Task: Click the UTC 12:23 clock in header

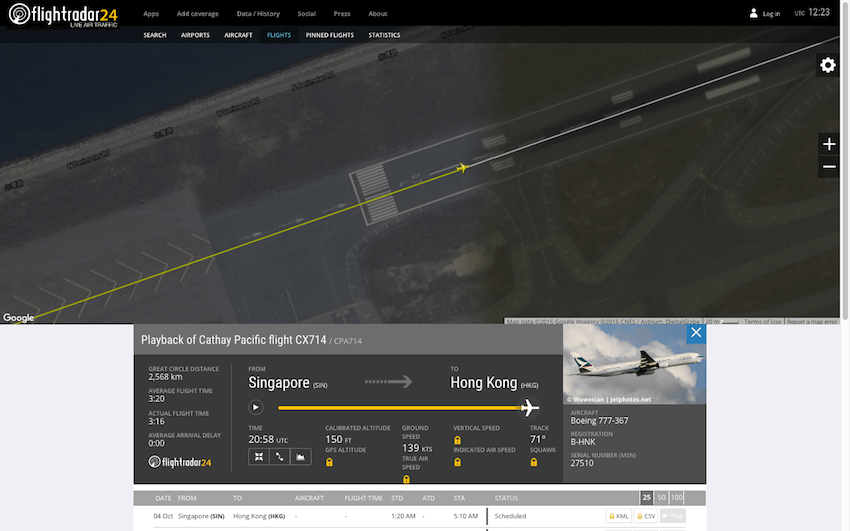Action: (x=812, y=12)
